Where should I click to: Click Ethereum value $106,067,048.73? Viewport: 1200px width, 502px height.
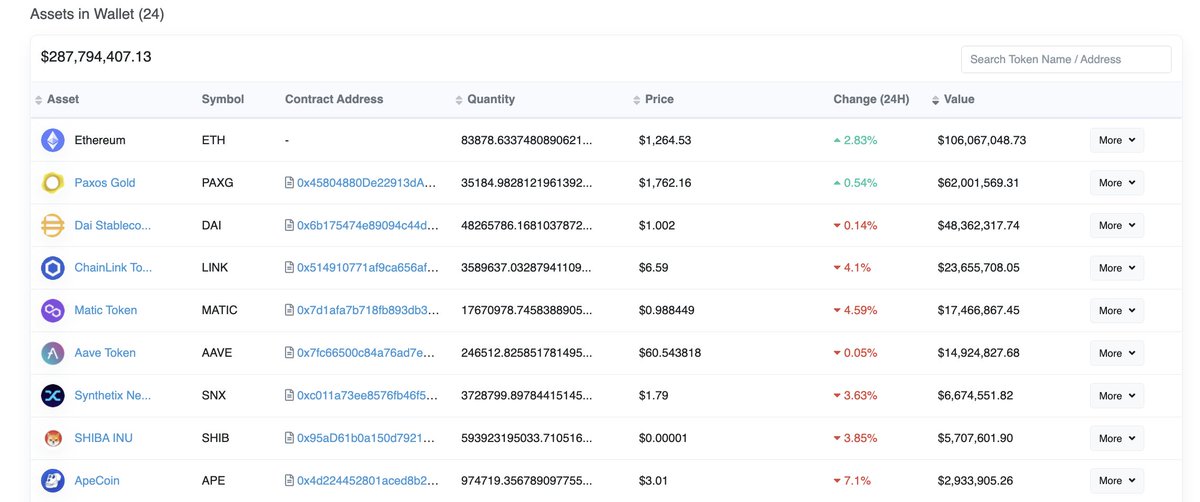(x=982, y=140)
